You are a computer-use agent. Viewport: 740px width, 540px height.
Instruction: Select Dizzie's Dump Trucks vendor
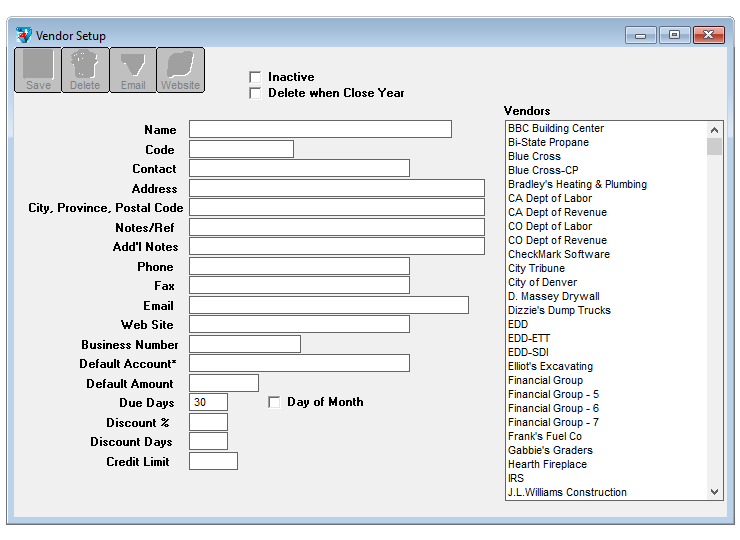pos(559,310)
